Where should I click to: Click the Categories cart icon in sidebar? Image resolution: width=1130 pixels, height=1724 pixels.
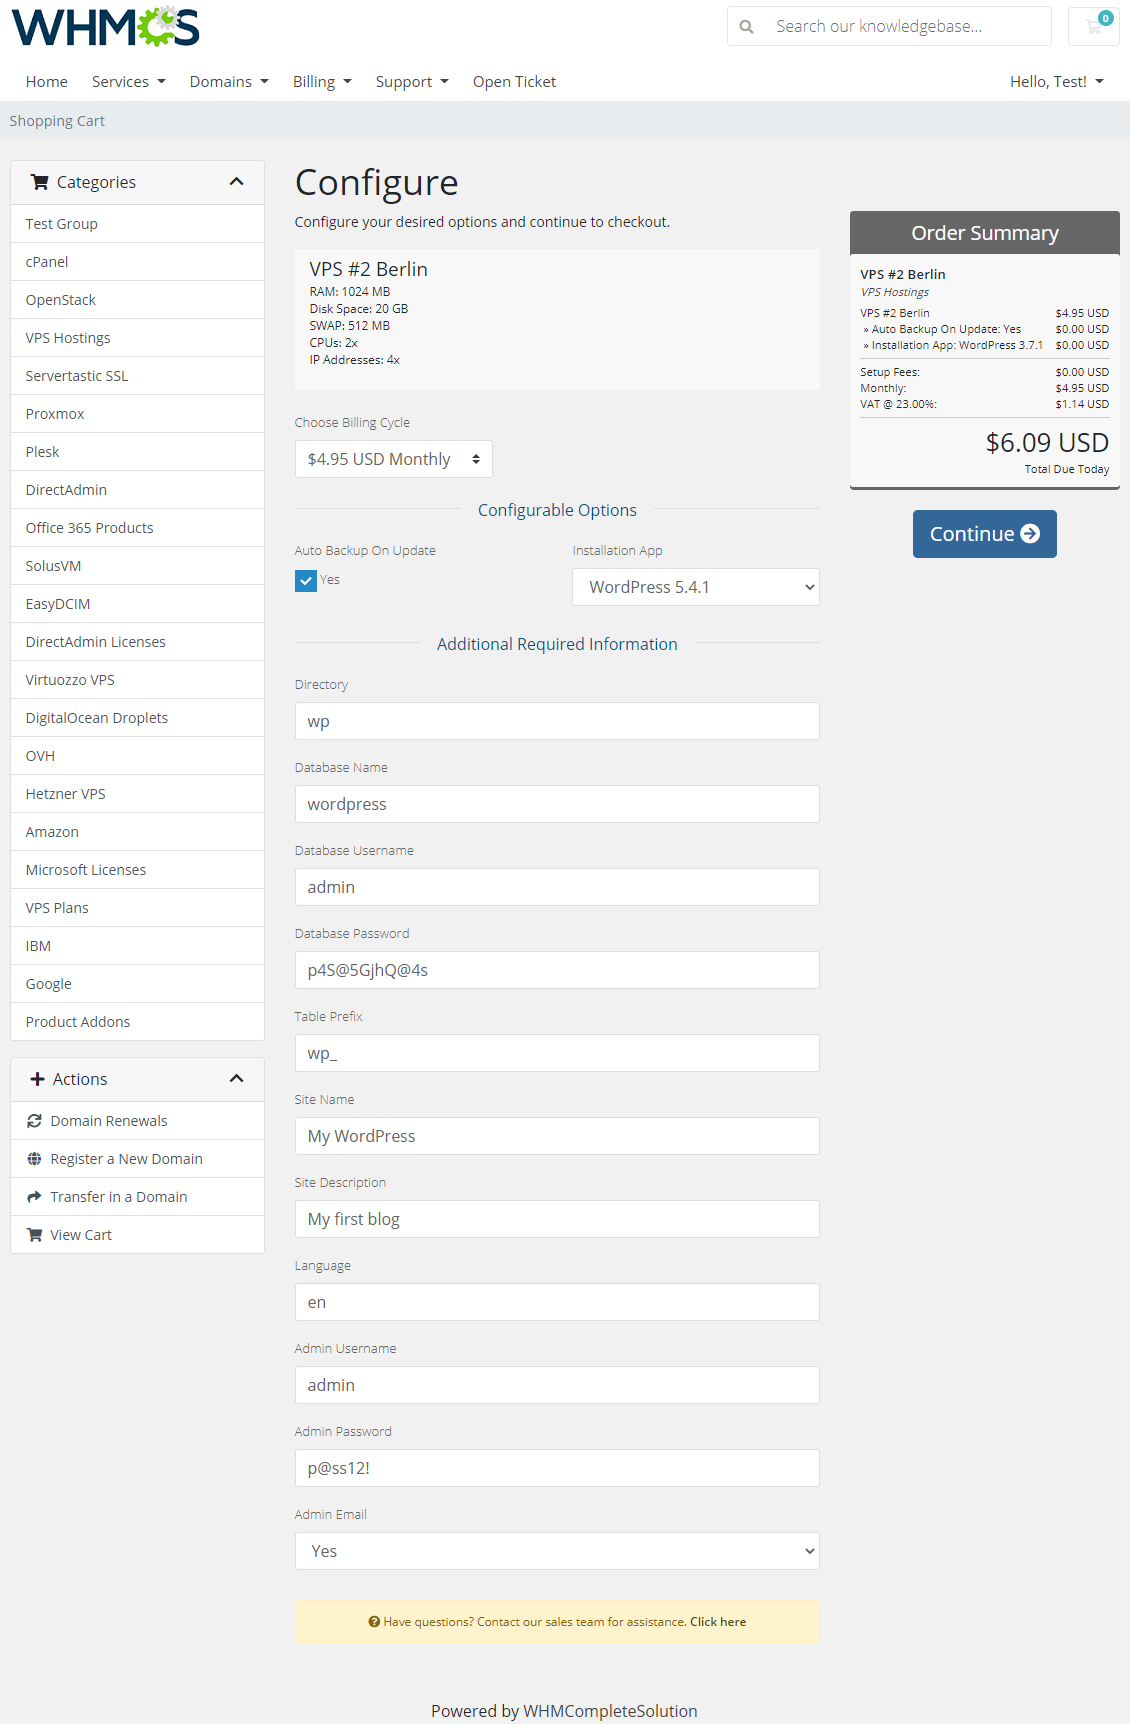pyautogui.click(x=40, y=182)
